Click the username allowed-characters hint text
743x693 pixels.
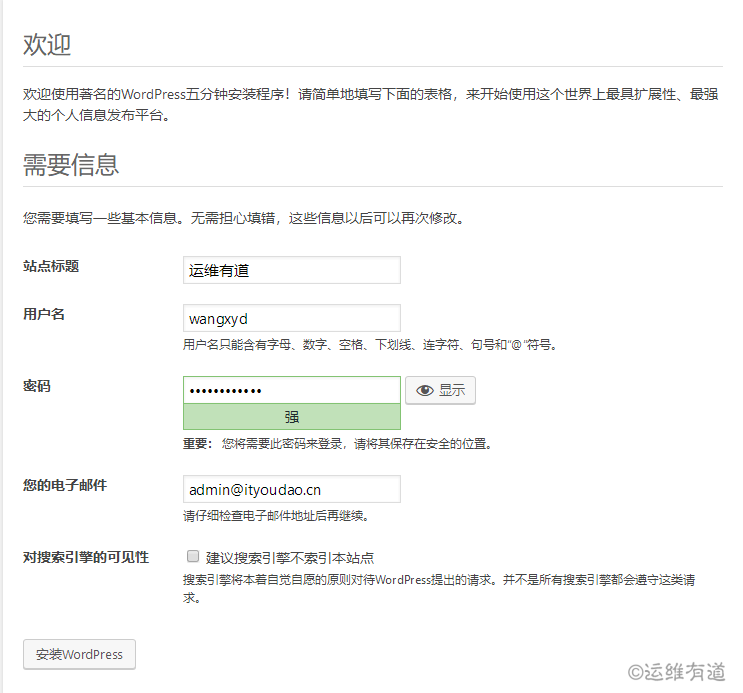coord(369,345)
